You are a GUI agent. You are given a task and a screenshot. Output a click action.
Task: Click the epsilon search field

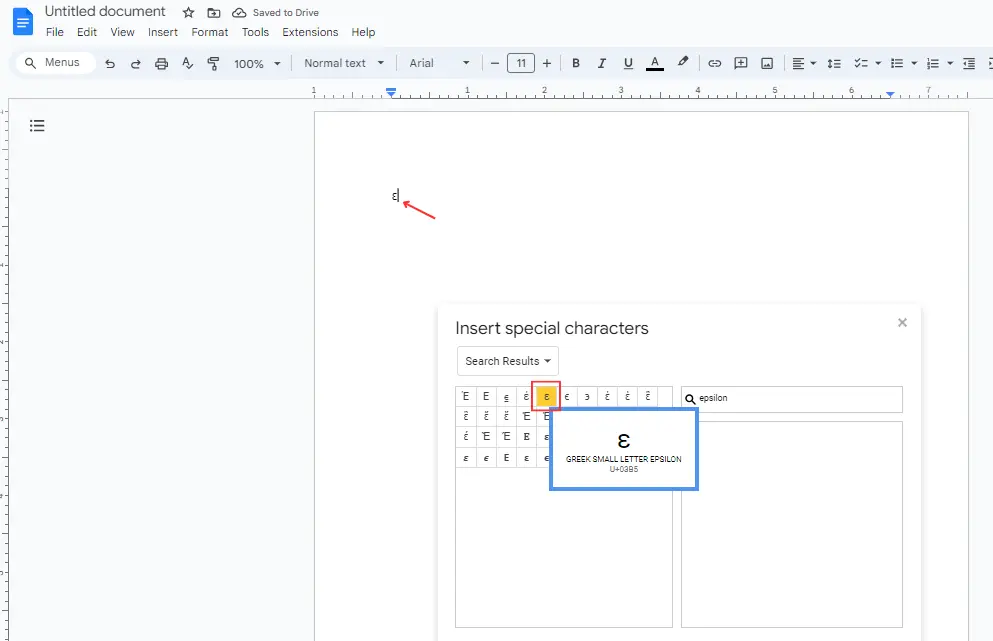792,399
